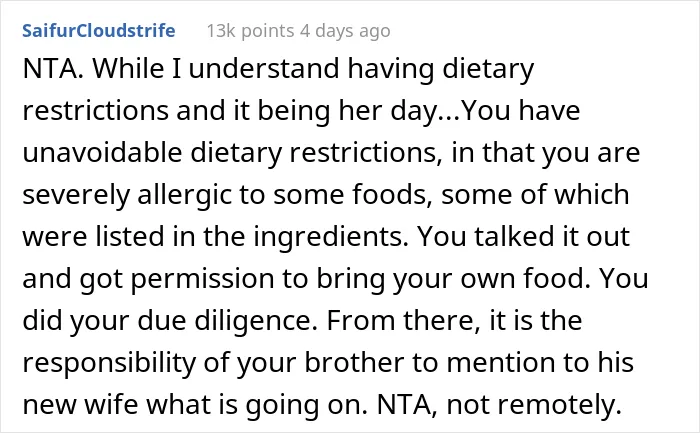Click the word 'understand' in the first line
Viewport: 700px width, 433px height.
[x=264, y=69]
